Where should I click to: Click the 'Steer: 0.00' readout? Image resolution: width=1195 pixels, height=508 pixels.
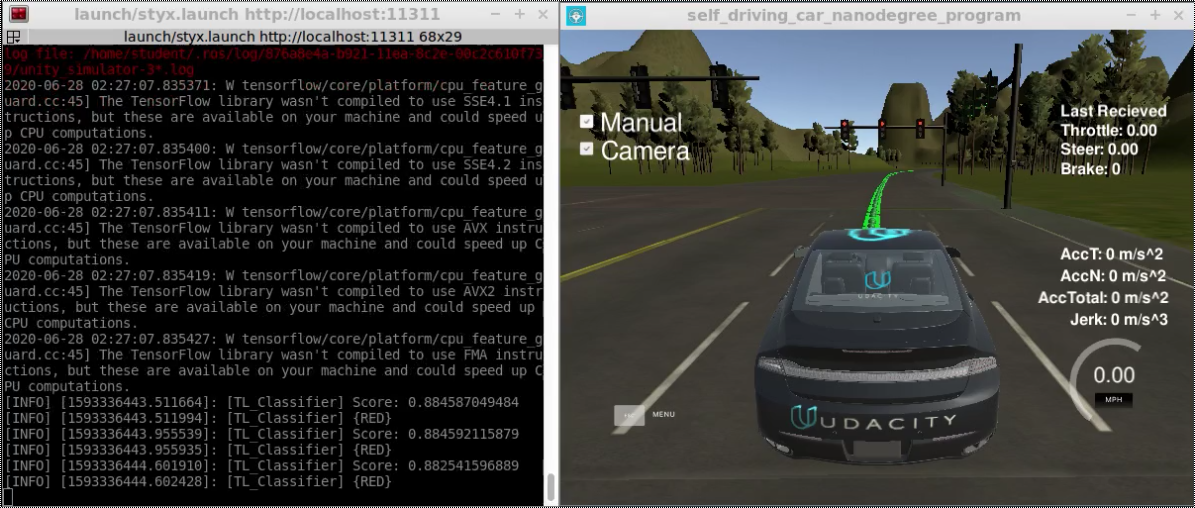(x=1099, y=149)
